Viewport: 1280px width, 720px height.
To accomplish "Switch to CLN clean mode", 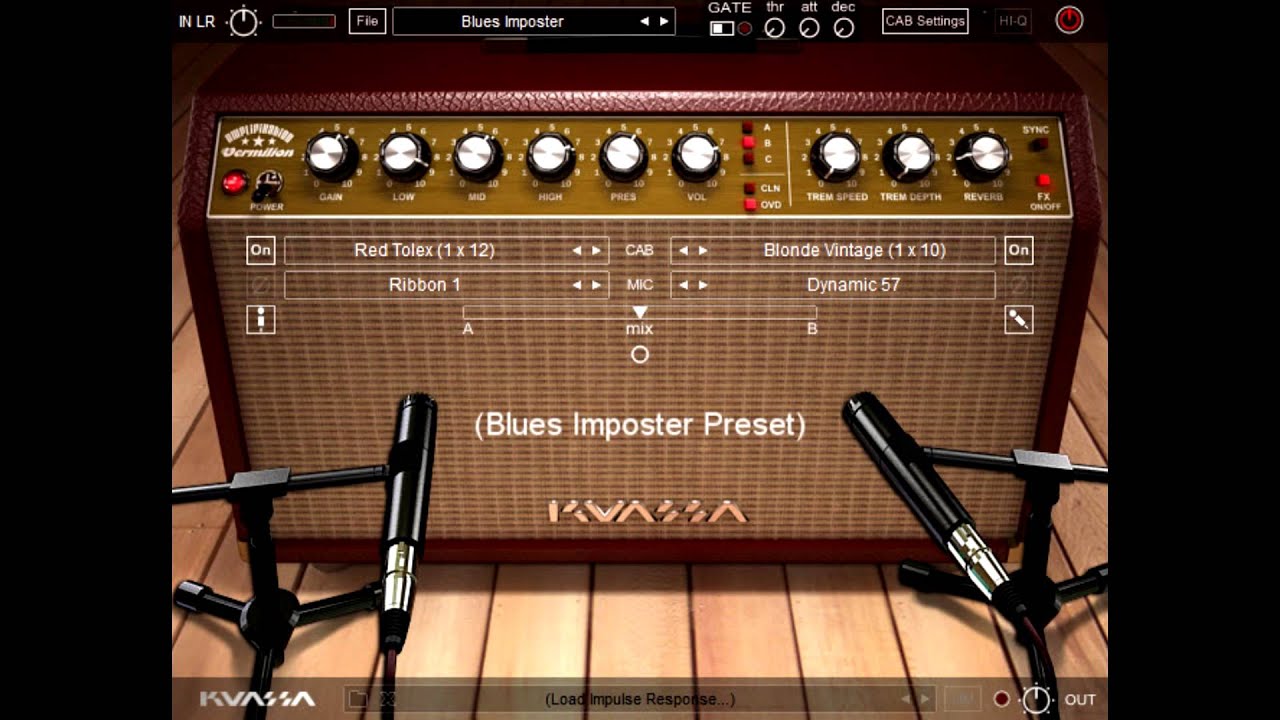I will pyautogui.click(x=749, y=188).
